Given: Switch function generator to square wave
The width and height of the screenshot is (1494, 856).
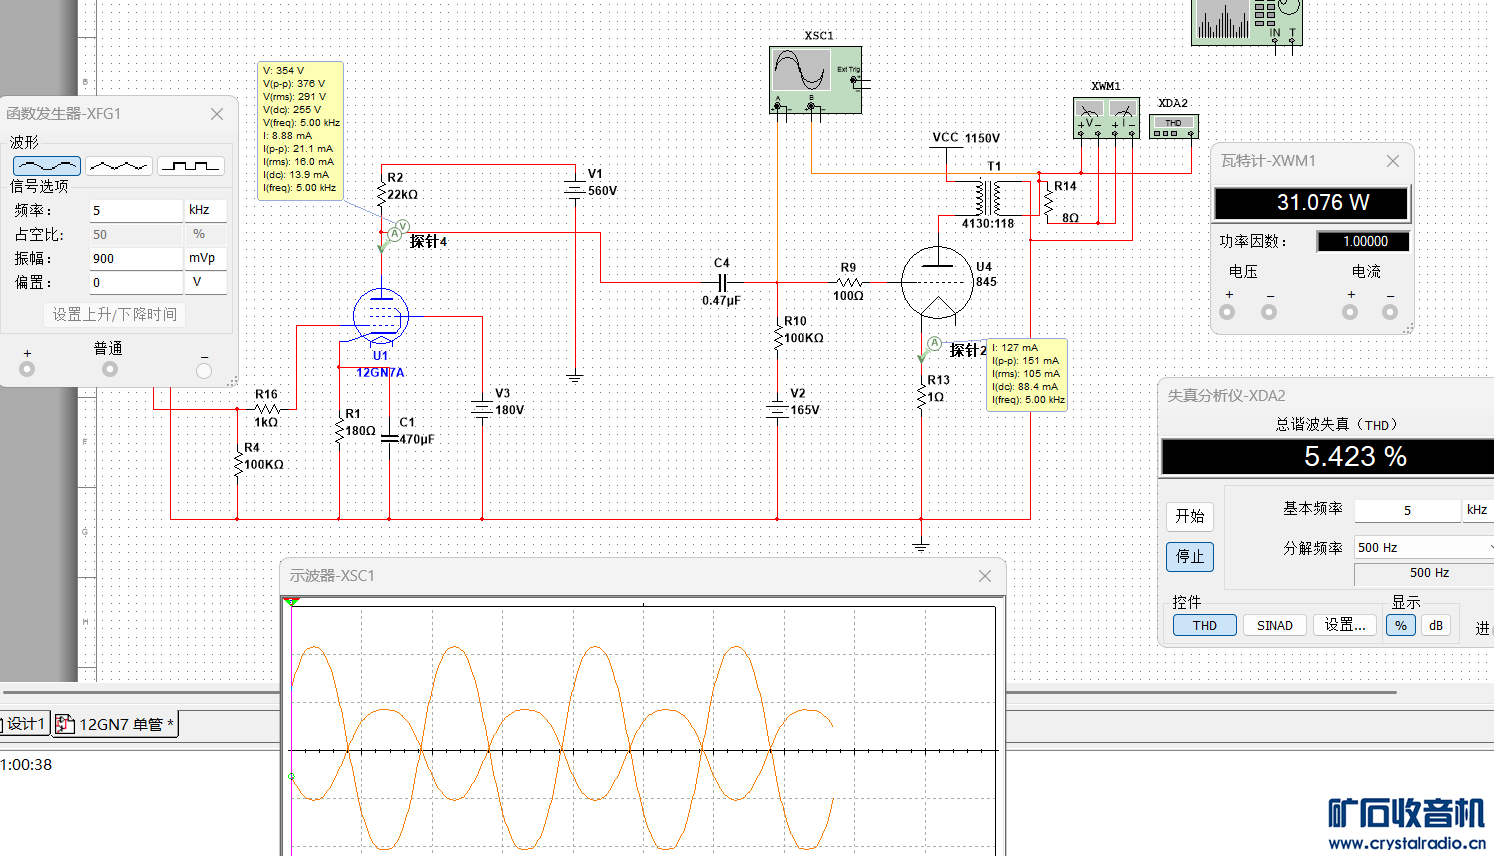Looking at the screenshot, I should tap(190, 165).
